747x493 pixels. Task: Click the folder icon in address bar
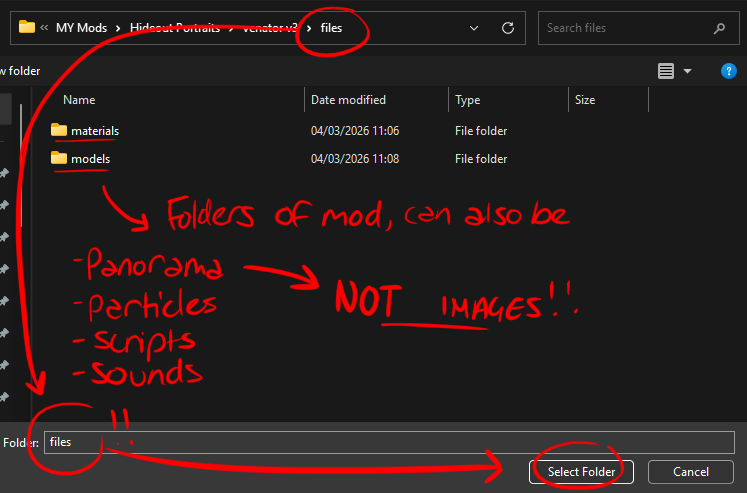click(x=27, y=27)
